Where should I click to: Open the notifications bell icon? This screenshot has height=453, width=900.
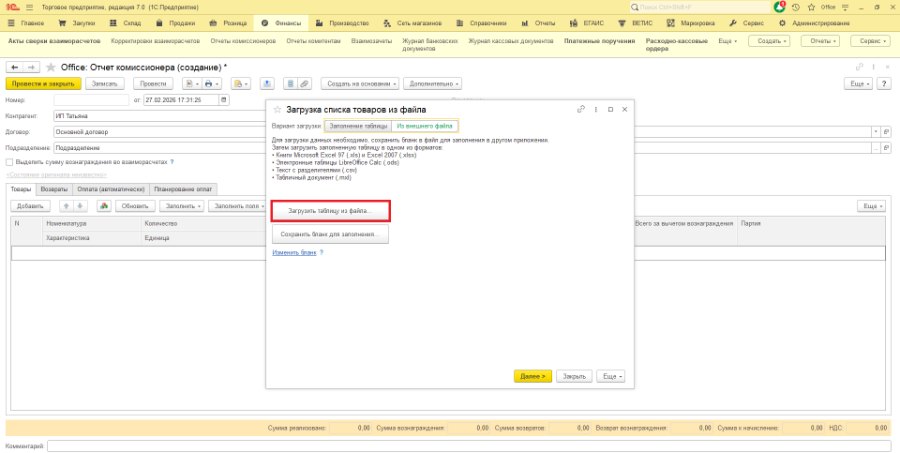779,7
